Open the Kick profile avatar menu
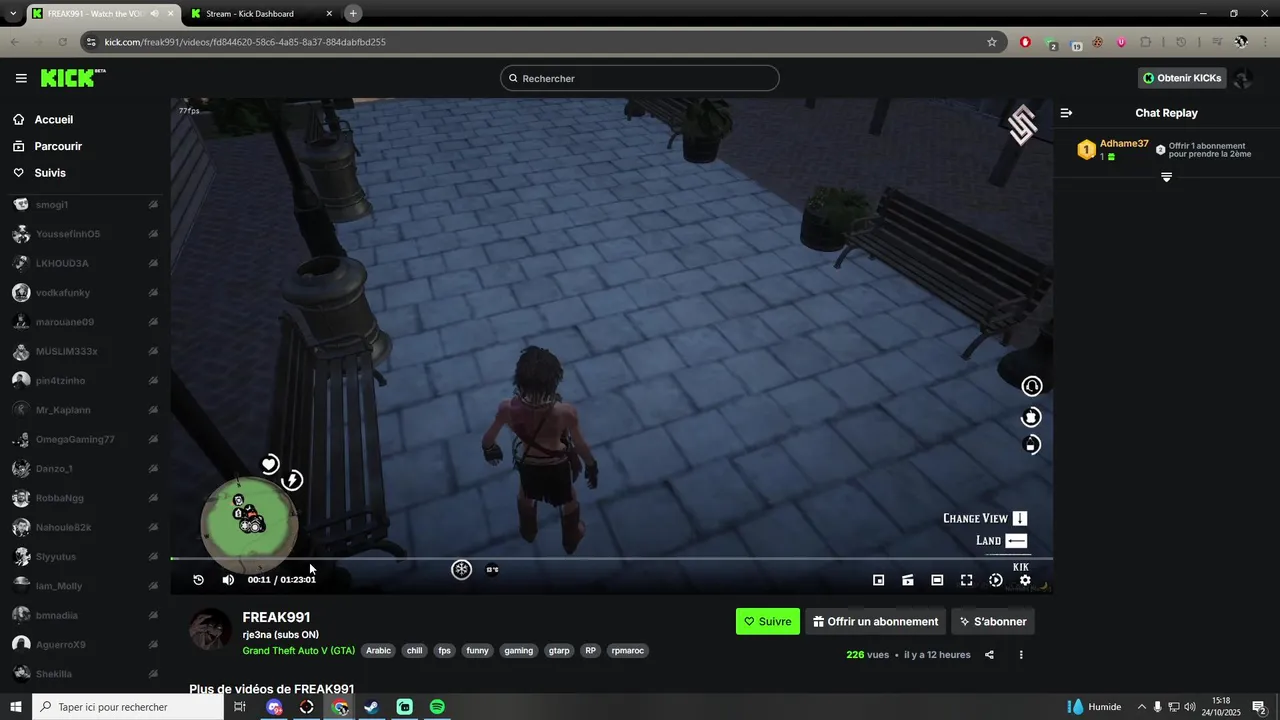 click(x=1243, y=78)
